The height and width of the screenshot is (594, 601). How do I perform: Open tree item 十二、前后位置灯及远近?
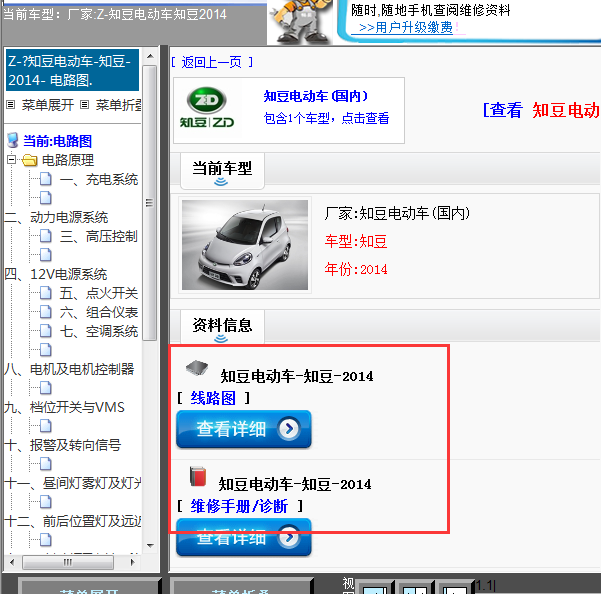point(73,521)
